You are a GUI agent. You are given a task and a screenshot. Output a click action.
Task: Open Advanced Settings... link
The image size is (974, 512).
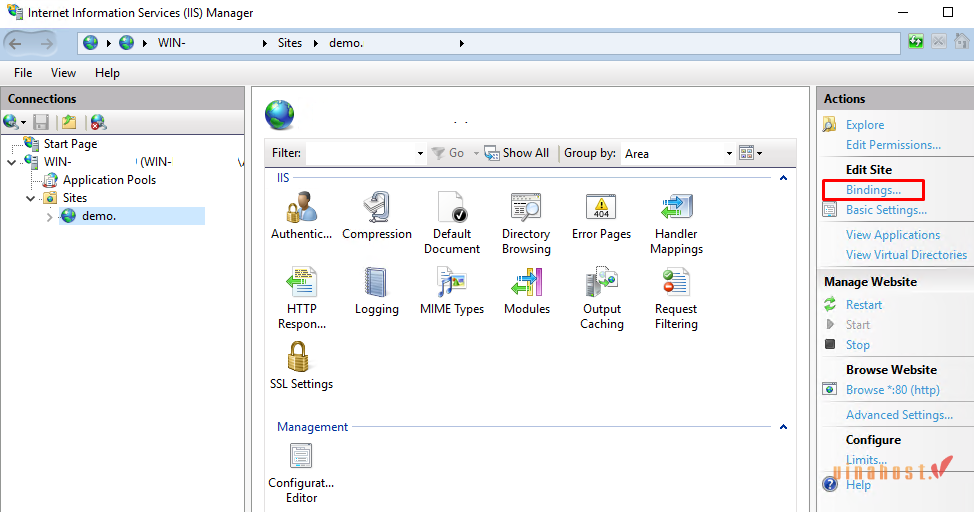click(899, 415)
